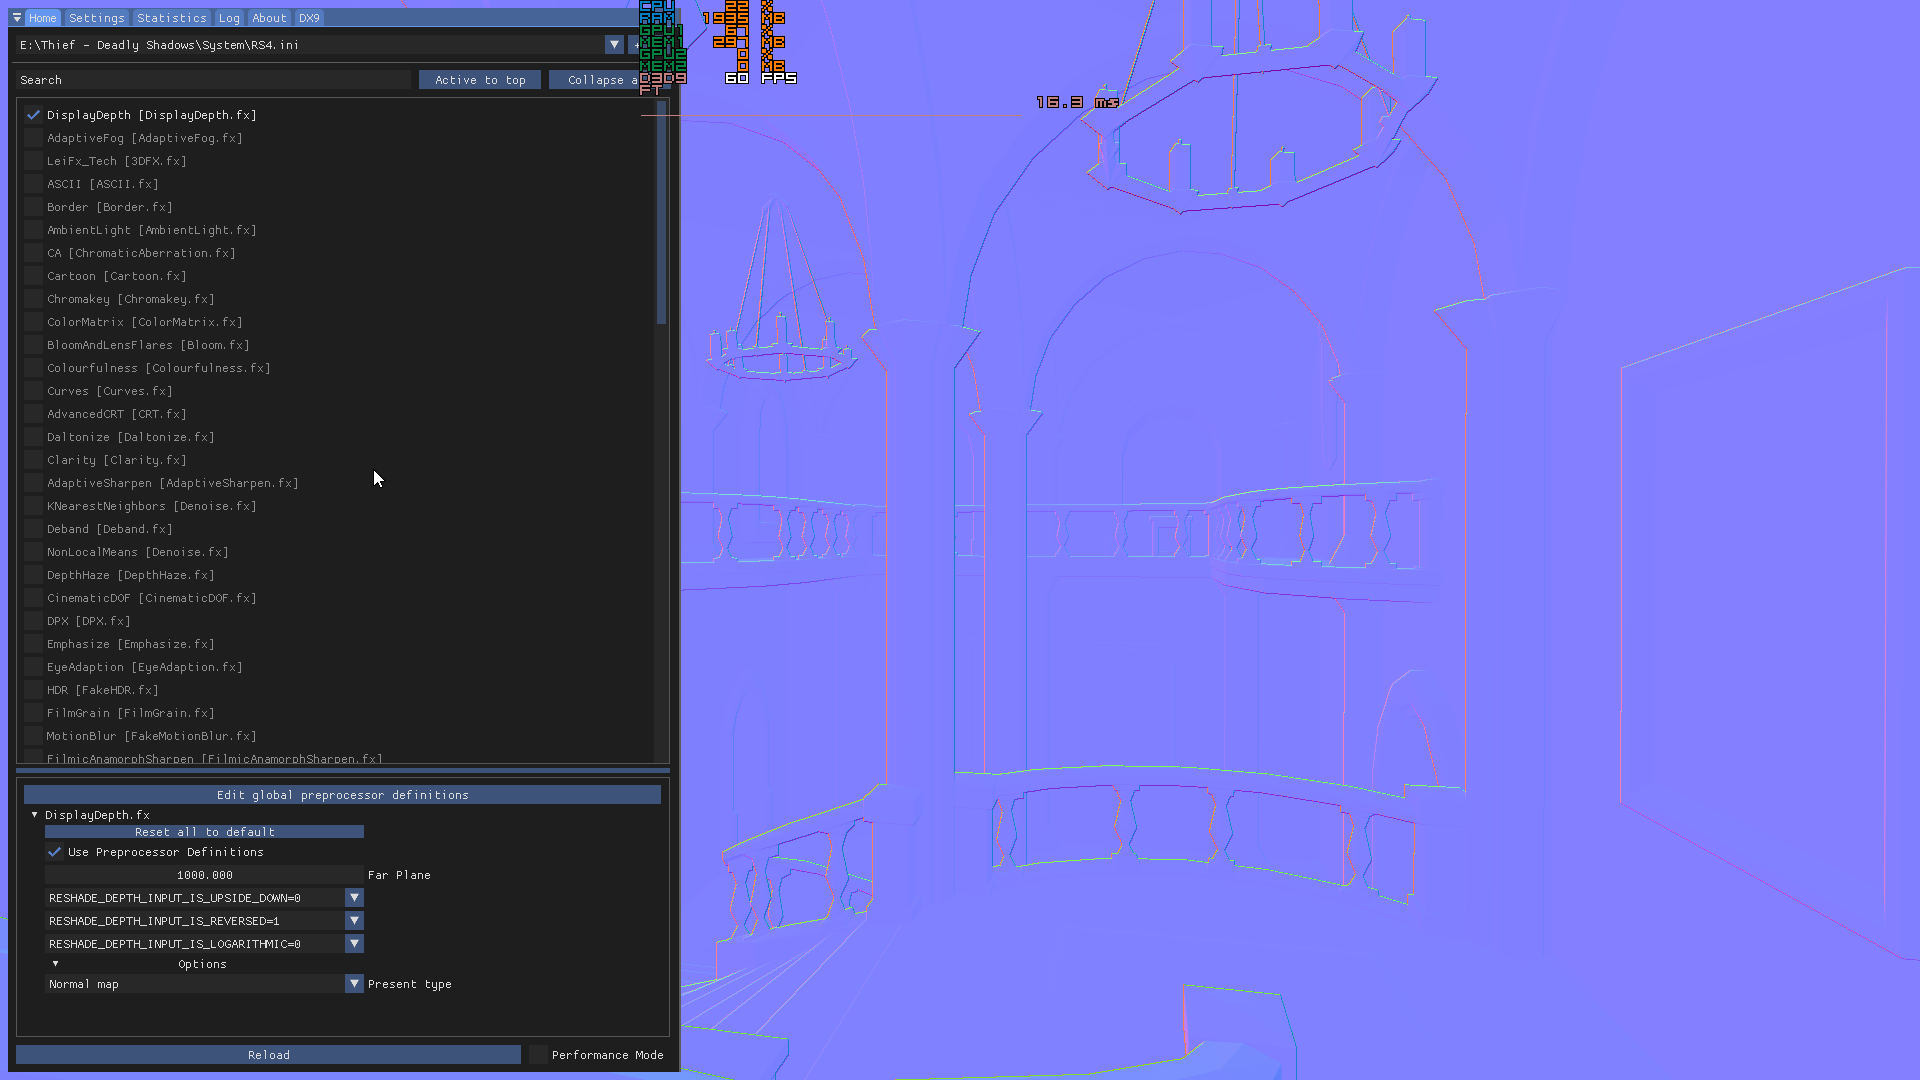The height and width of the screenshot is (1080, 1920).
Task: Click the Reload button
Action: [x=268, y=1055]
